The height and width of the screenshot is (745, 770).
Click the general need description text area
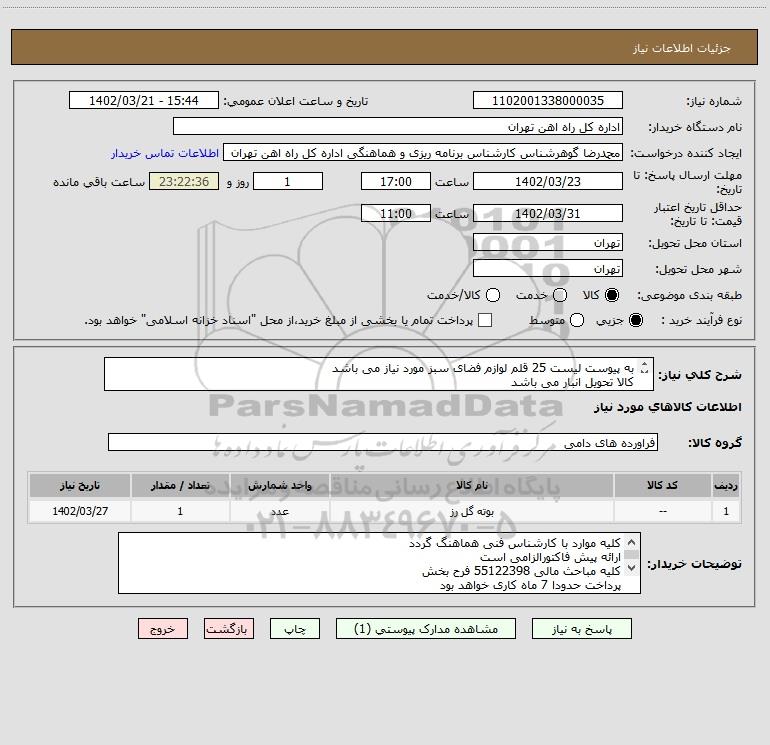379,374
